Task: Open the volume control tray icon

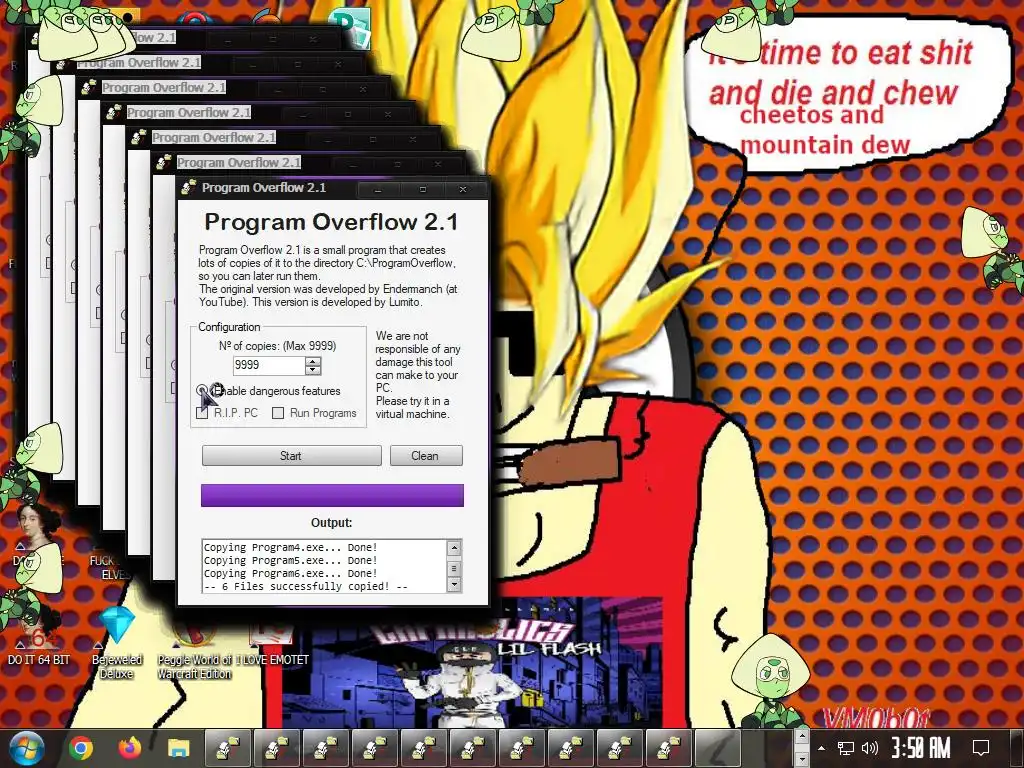Action: click(x=869, y=748)
